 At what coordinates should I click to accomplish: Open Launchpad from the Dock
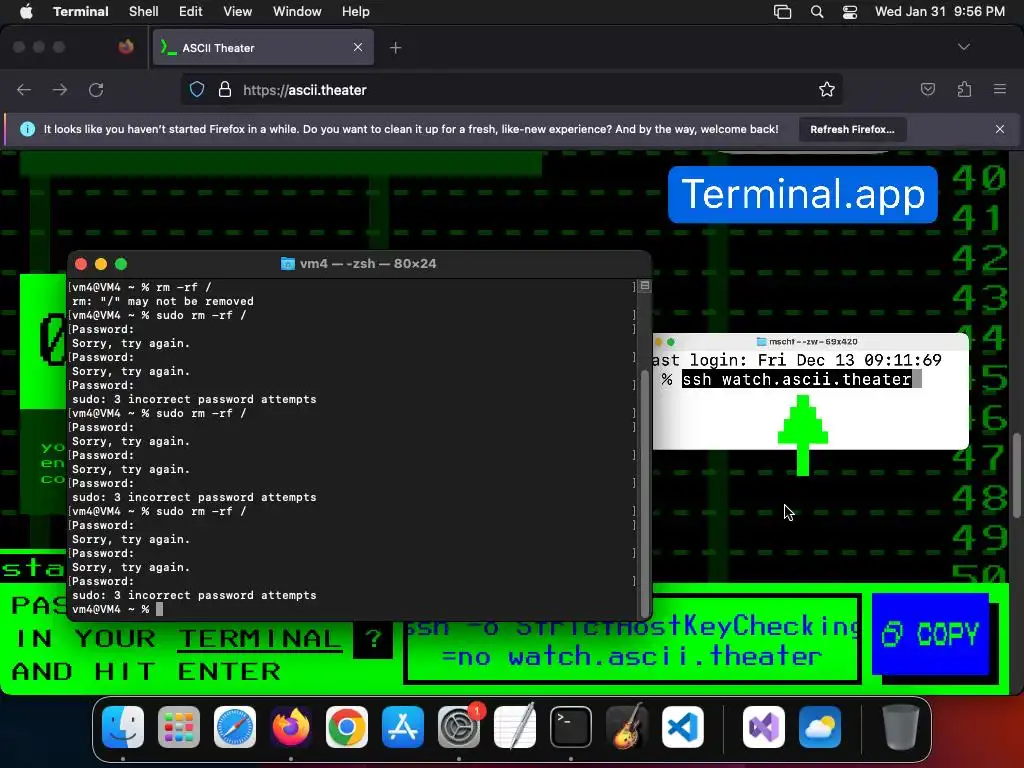[179, 727]
